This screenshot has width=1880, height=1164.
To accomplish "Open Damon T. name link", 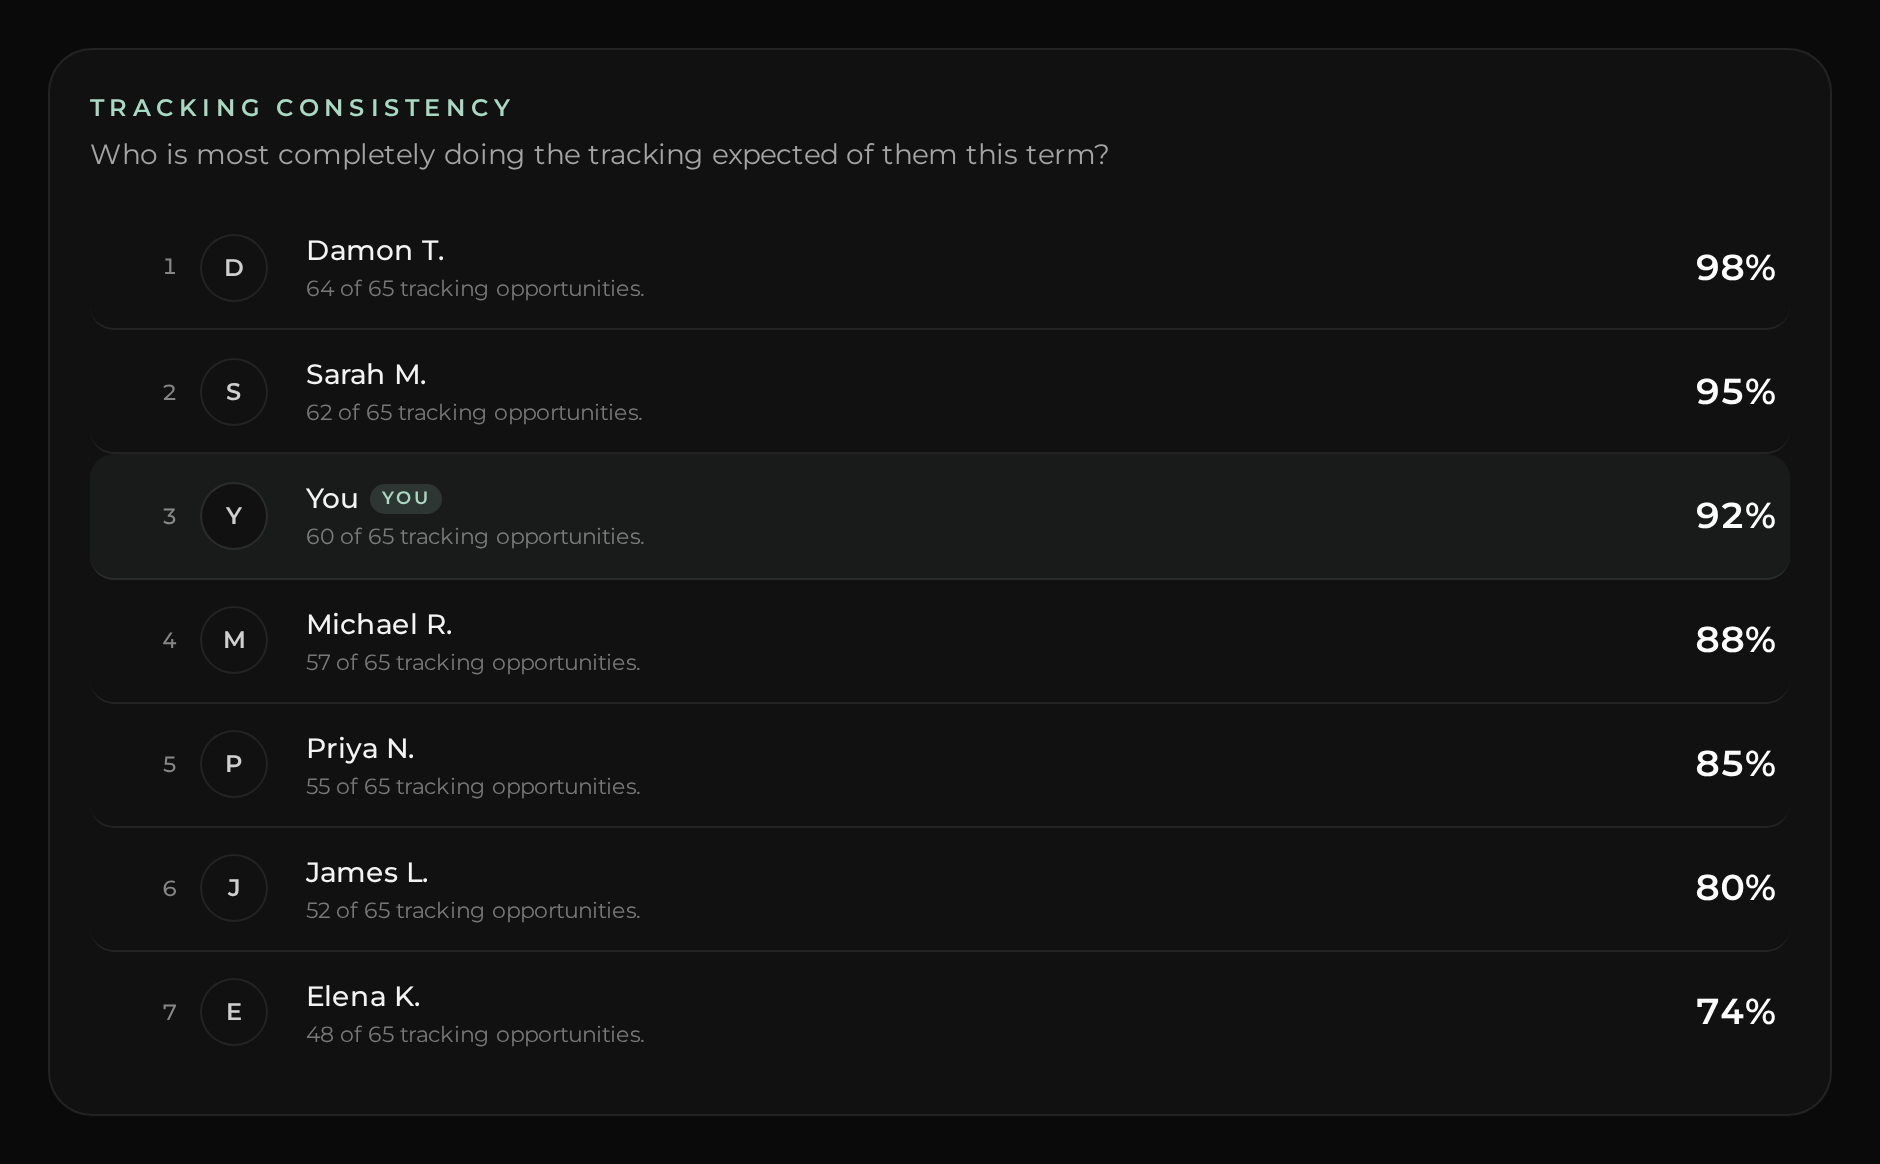I will click(375, 250).
